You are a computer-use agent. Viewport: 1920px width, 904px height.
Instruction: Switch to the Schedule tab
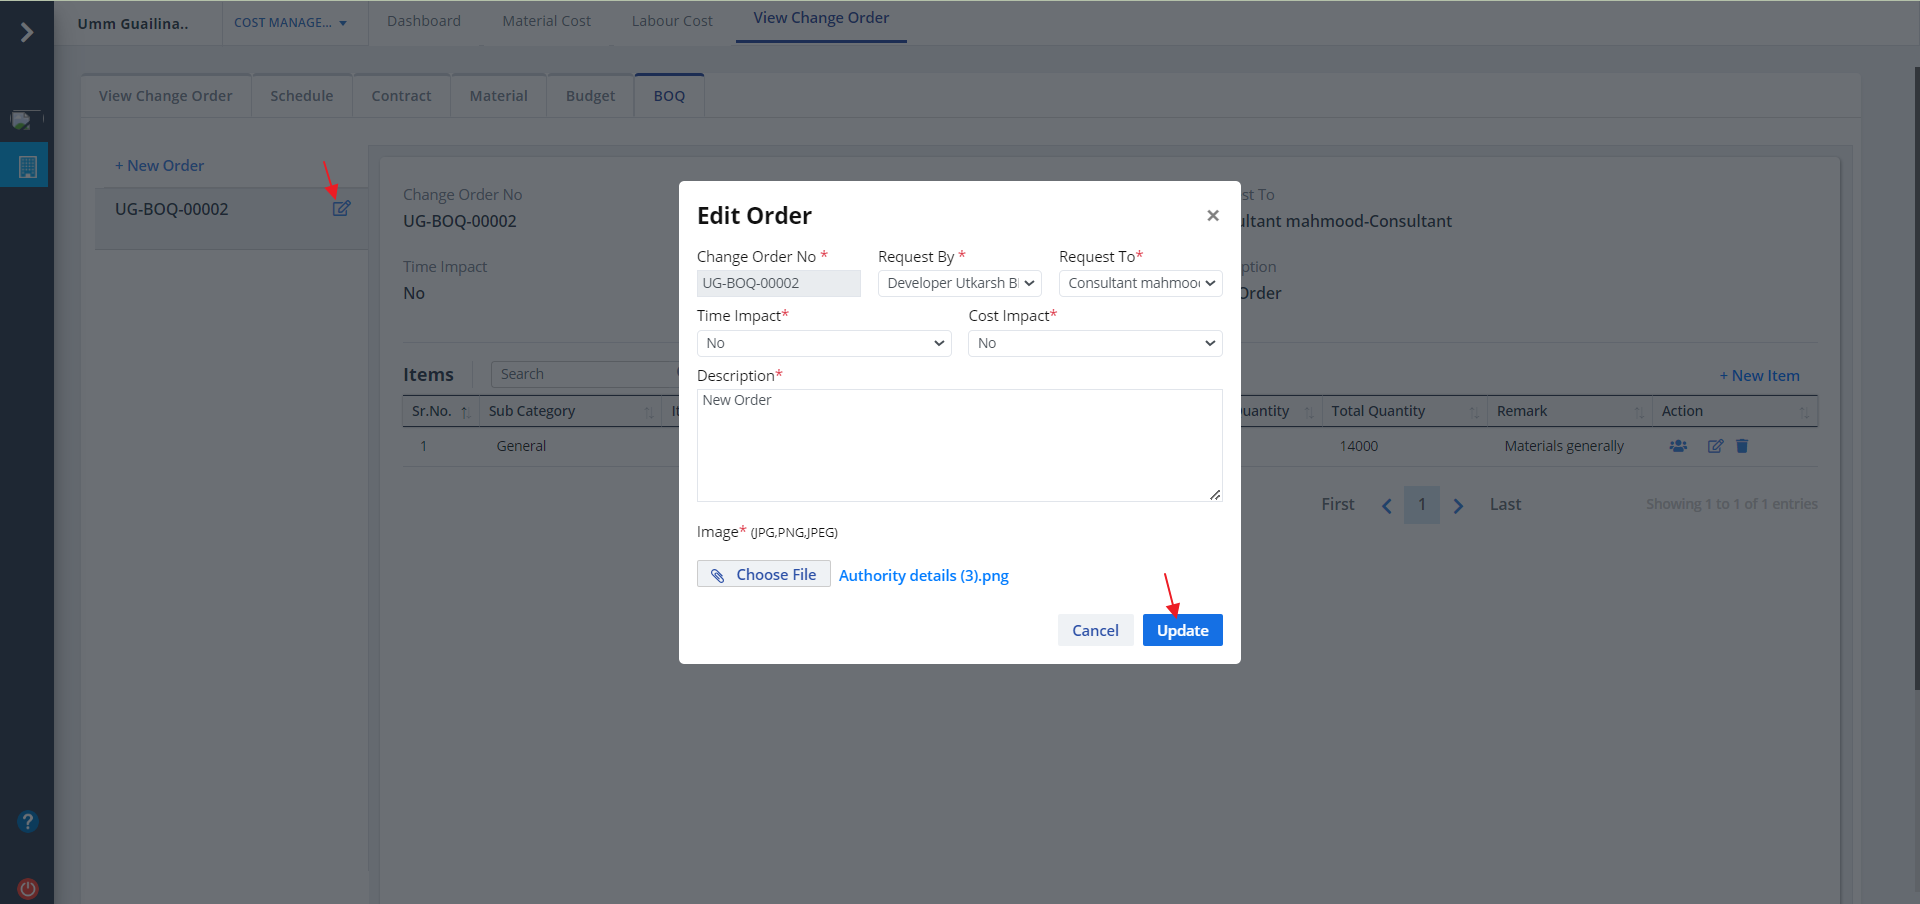tap(301, 96)
